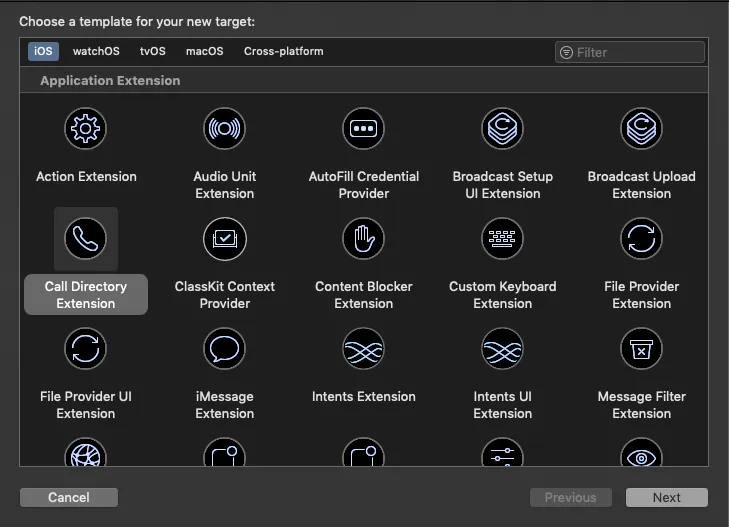
Task: Select the Message Filter Extension icon
Action: point(641,349)
